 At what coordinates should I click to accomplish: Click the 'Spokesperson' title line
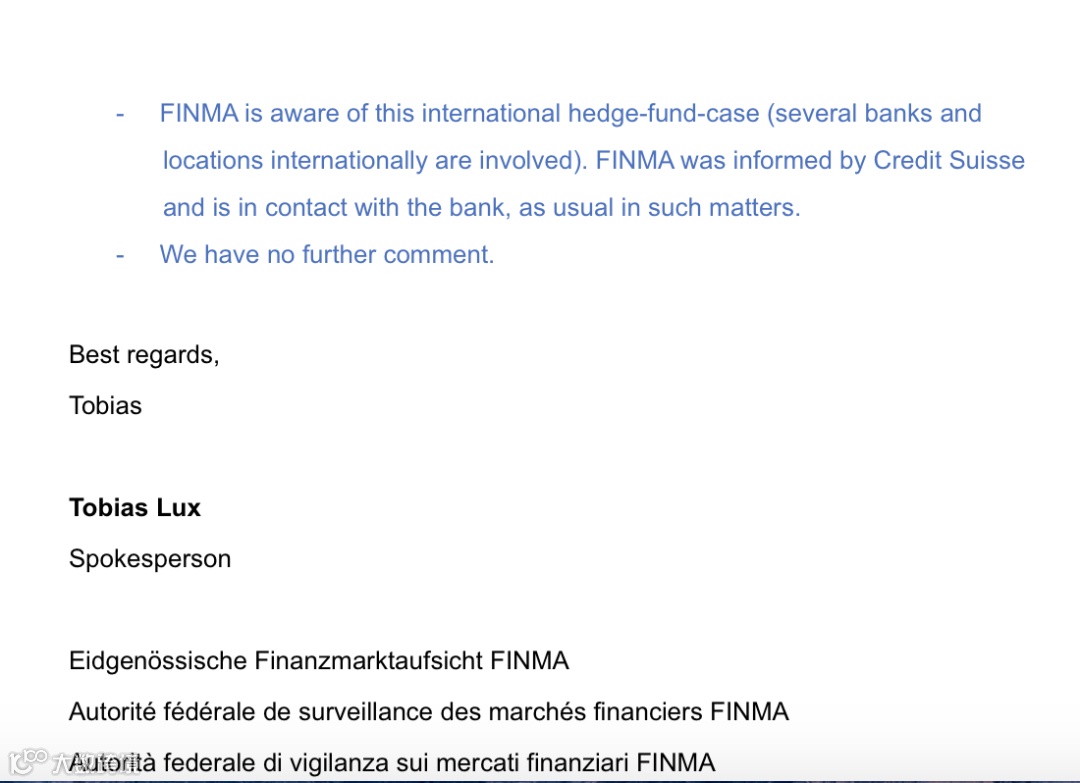click(149, 558)
